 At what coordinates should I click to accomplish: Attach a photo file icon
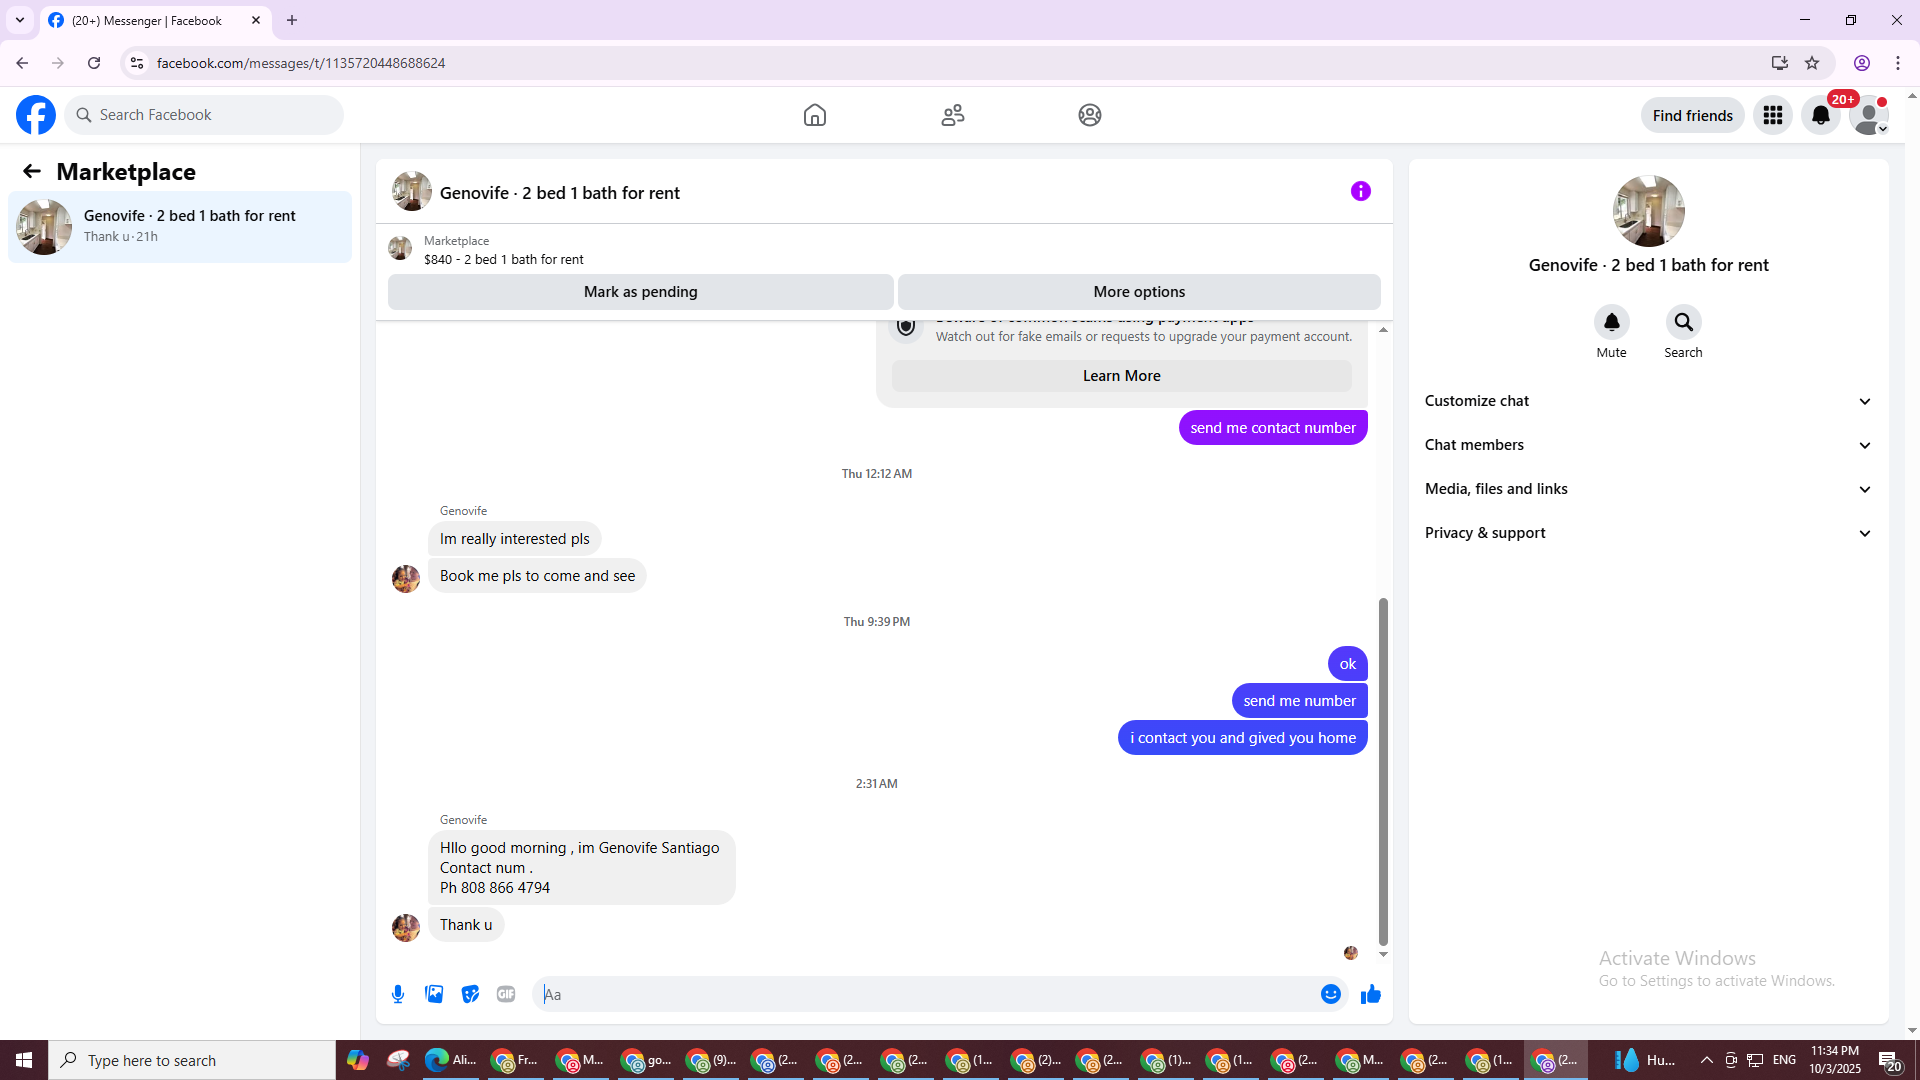click(x=434, y=994)
